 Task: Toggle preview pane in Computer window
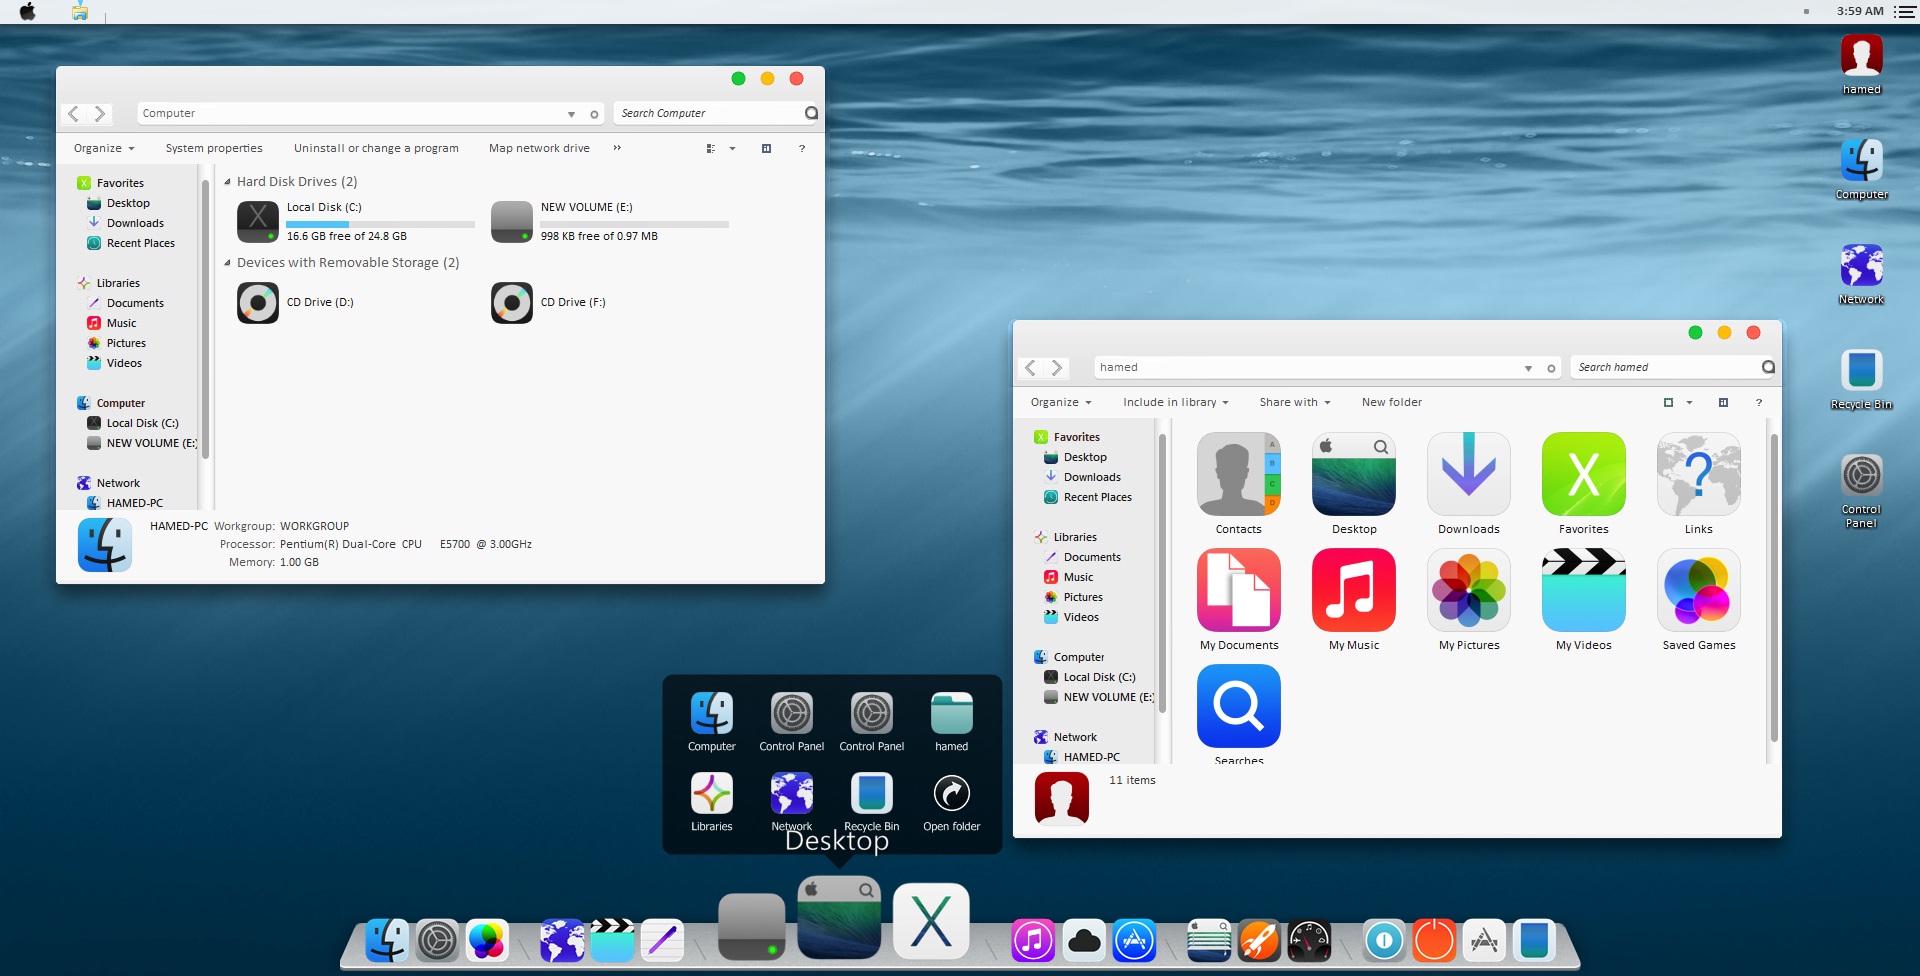point(766,149)
